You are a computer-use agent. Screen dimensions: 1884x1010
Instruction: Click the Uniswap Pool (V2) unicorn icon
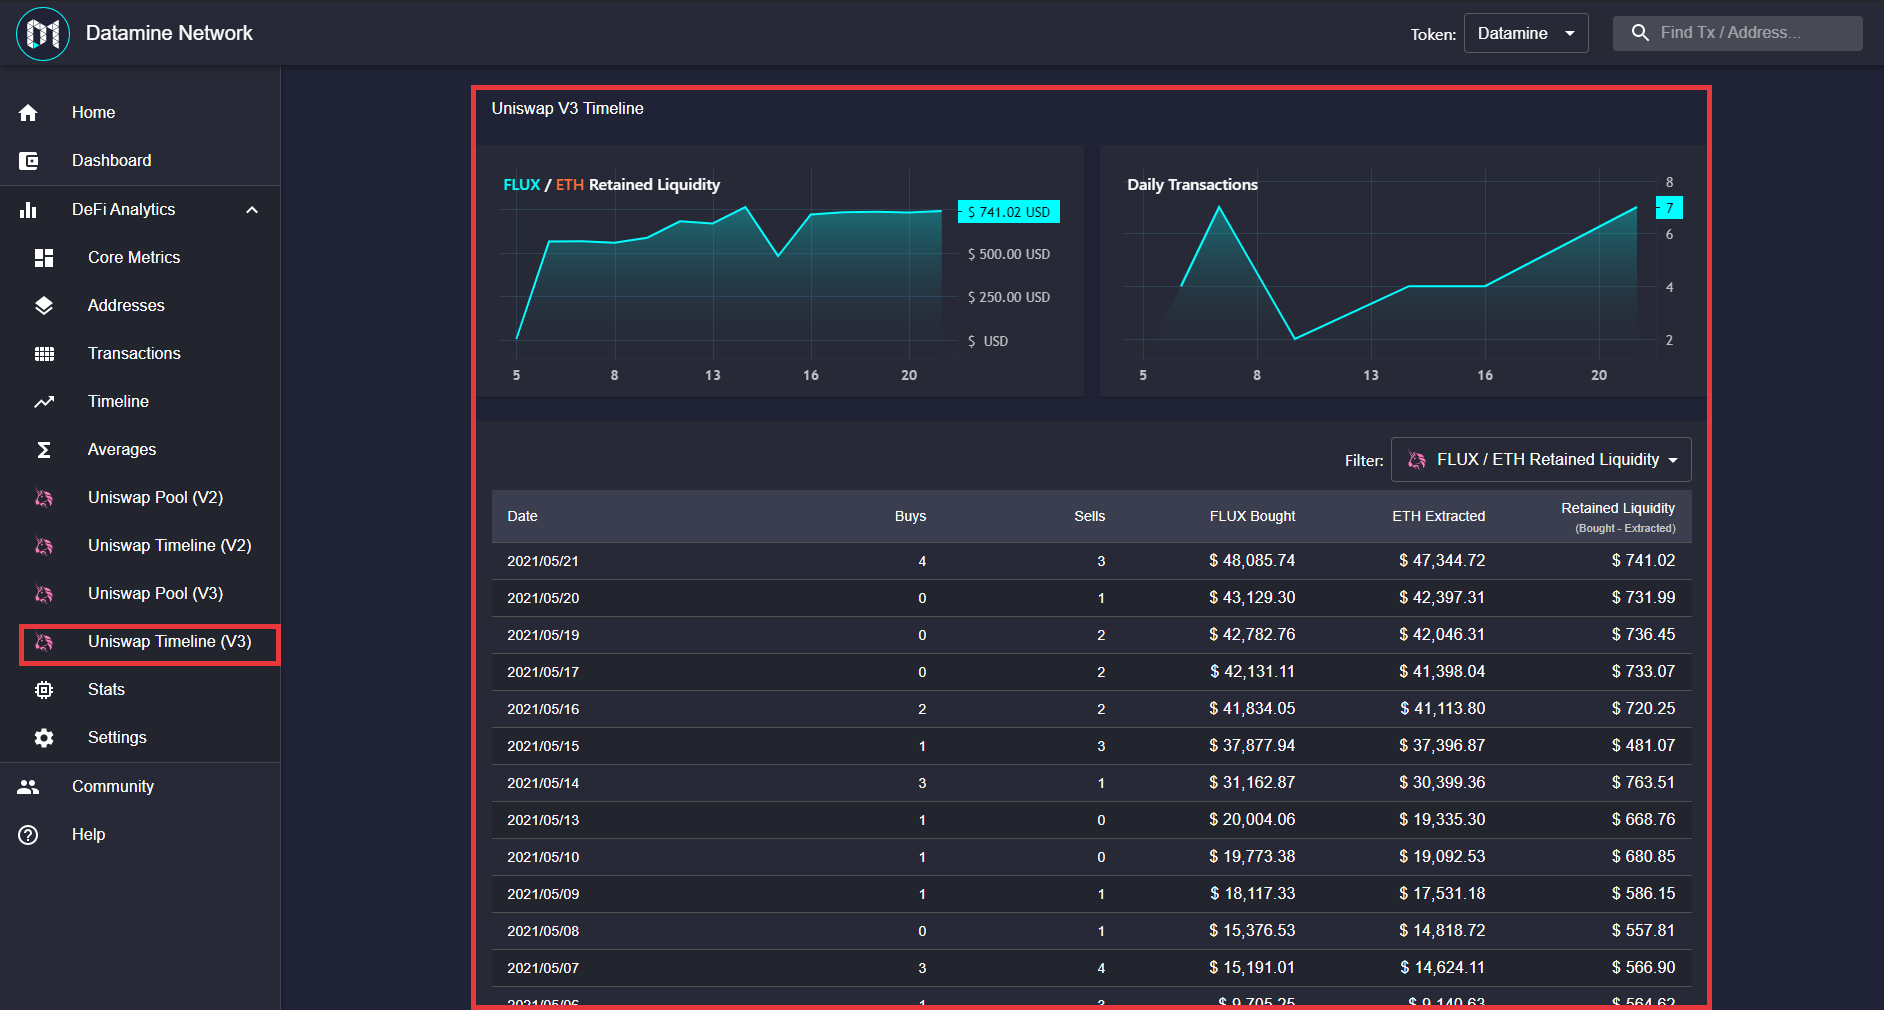[x=44, y=498]
